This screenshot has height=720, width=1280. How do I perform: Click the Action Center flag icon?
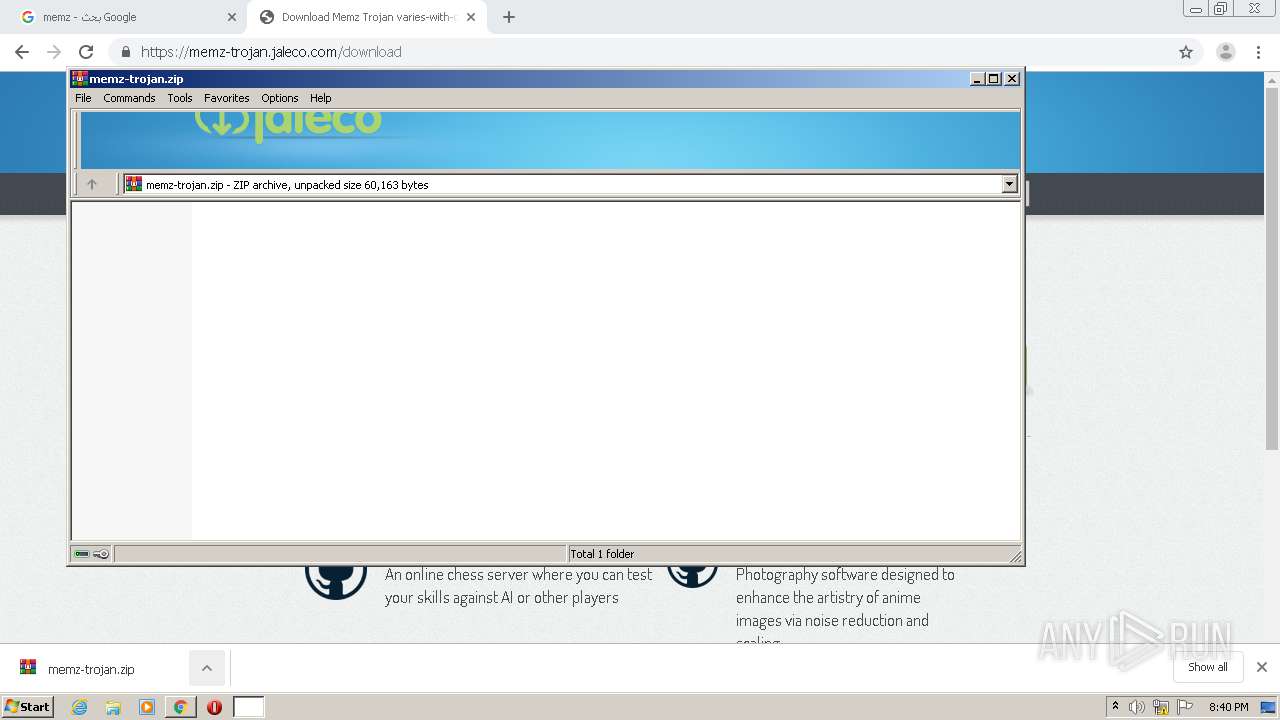(1184, 707)
